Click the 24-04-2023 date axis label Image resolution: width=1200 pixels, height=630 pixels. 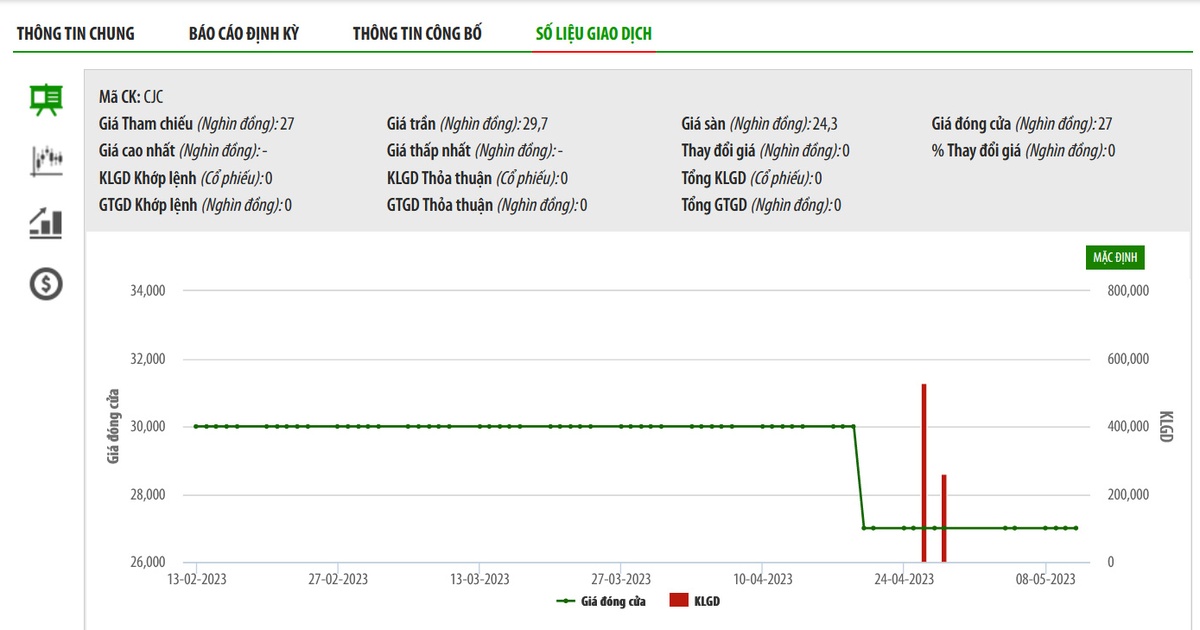(x=904, y=579)
